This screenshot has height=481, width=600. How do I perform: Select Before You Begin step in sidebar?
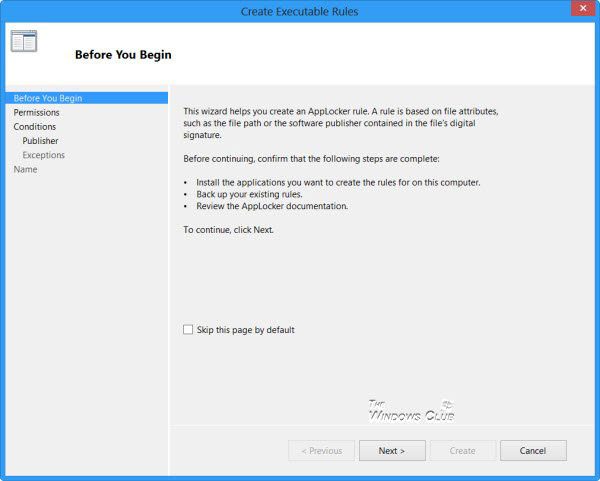click(48, 98)
